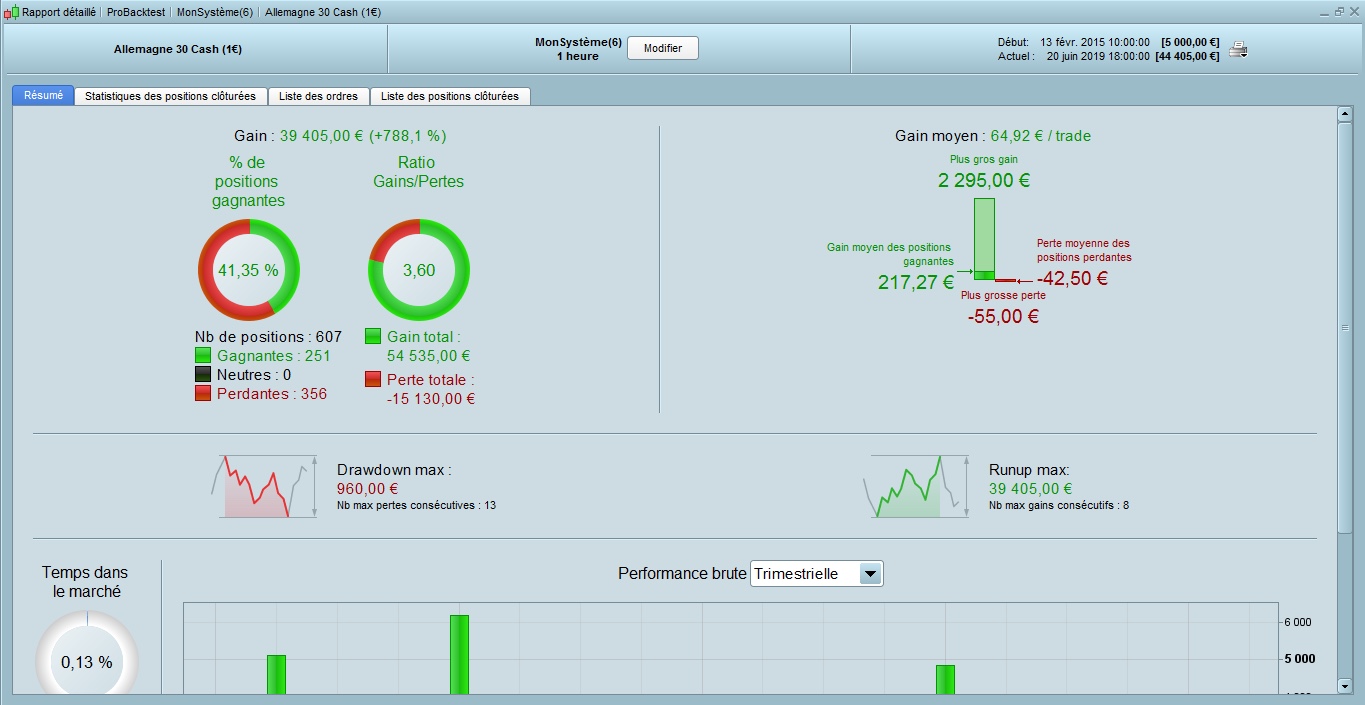Click the average winning gain value 217,27 €
This screenshot has width=1365, height=705.
click(916, 282)
